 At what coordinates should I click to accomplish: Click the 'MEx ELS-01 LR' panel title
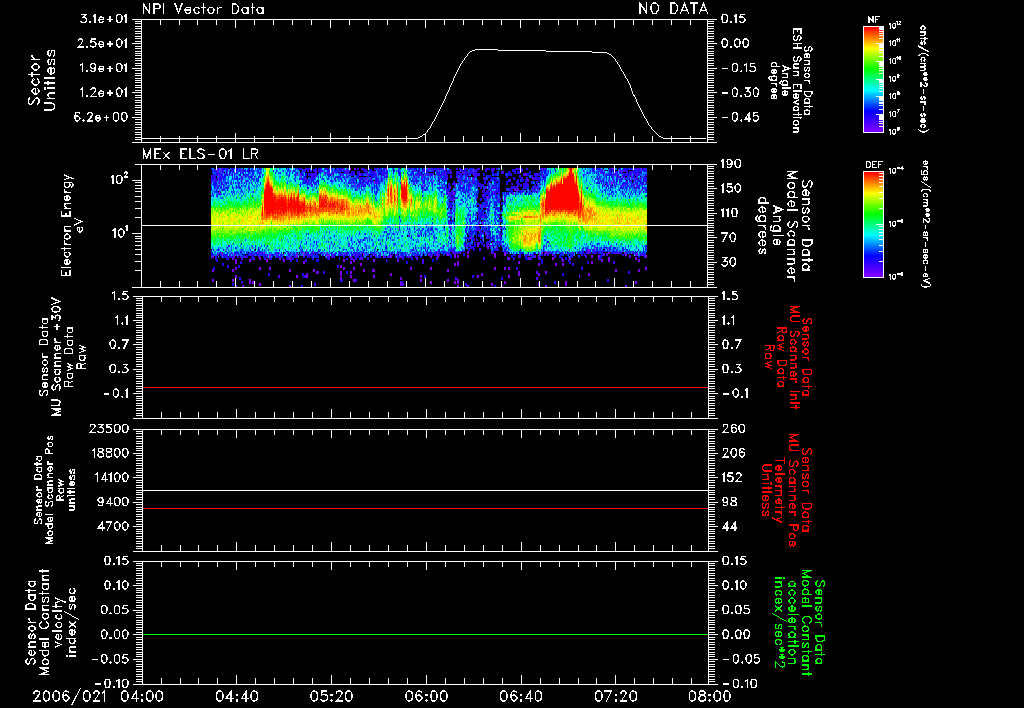pyautogui.click(x=200, y=154)
